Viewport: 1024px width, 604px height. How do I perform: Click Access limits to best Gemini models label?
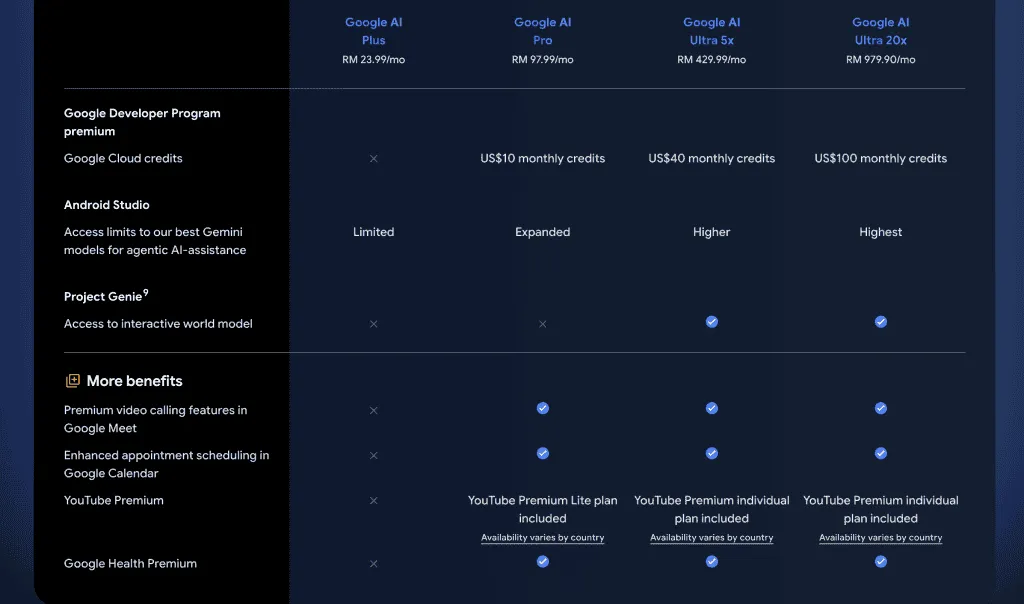click(155, 241)
